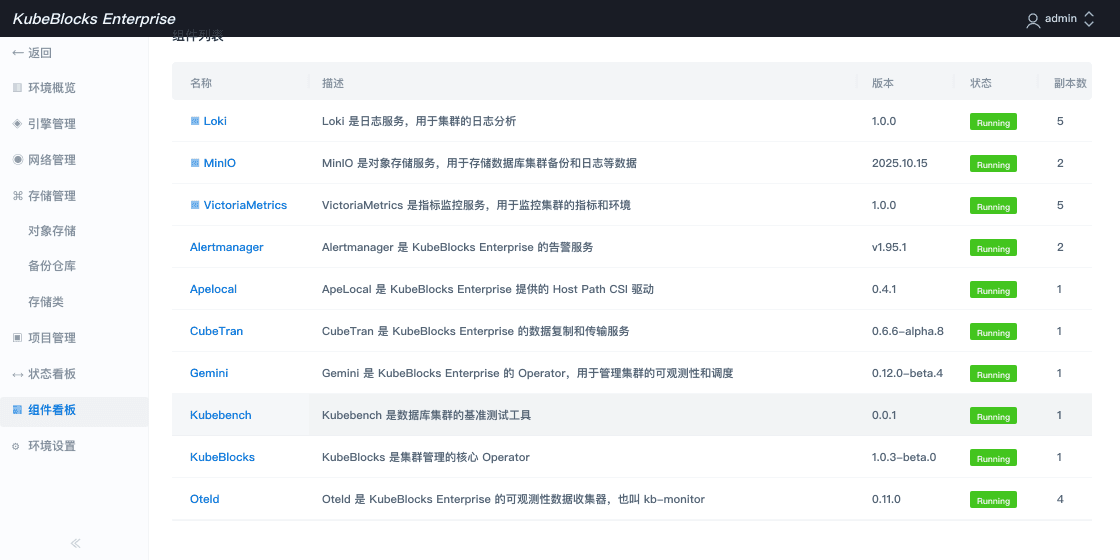The image size is (1120, 560).
Task: Click version 0.12.0-beta.4 for Gemini
Action: (907, 374)
